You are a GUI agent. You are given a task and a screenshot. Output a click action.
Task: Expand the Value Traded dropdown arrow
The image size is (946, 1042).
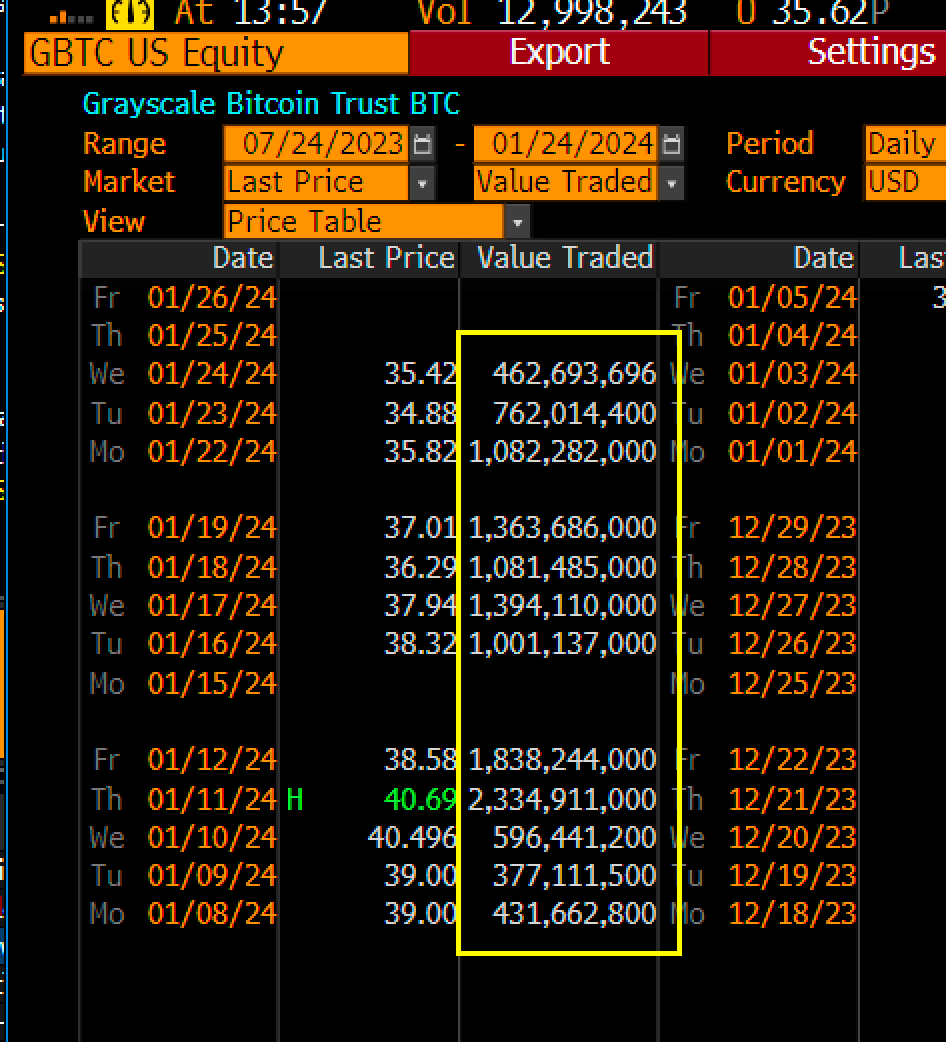[x=672, y=183]
